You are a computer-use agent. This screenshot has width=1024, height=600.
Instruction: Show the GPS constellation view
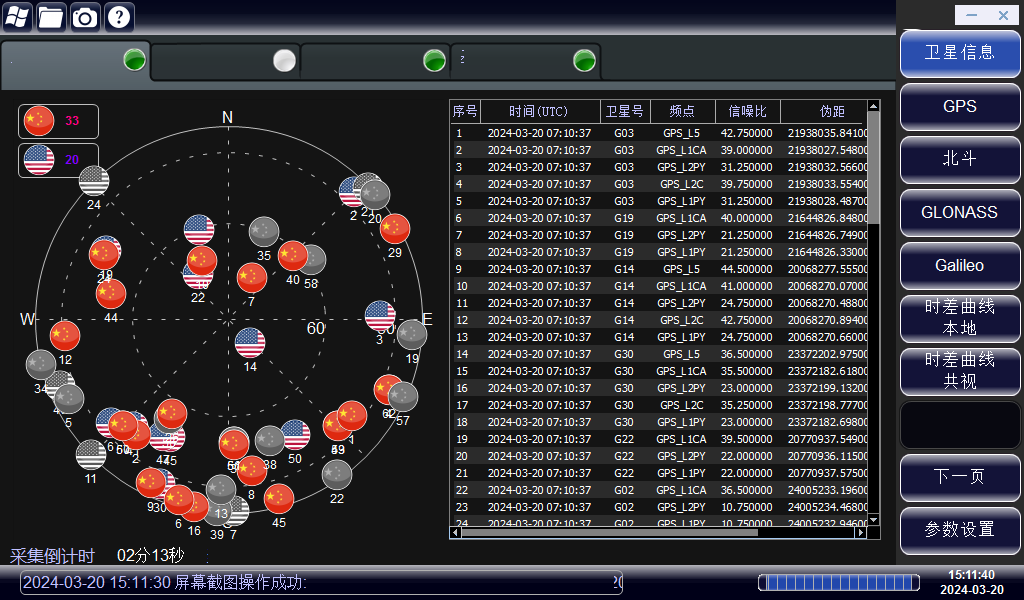[x=960, y=106]
